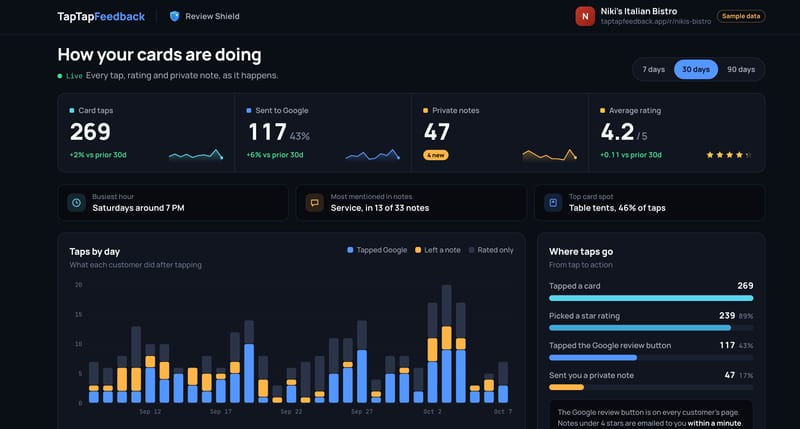Click the Private notes orange sparkline
This screenshot has height=429, width=800.
549,155
